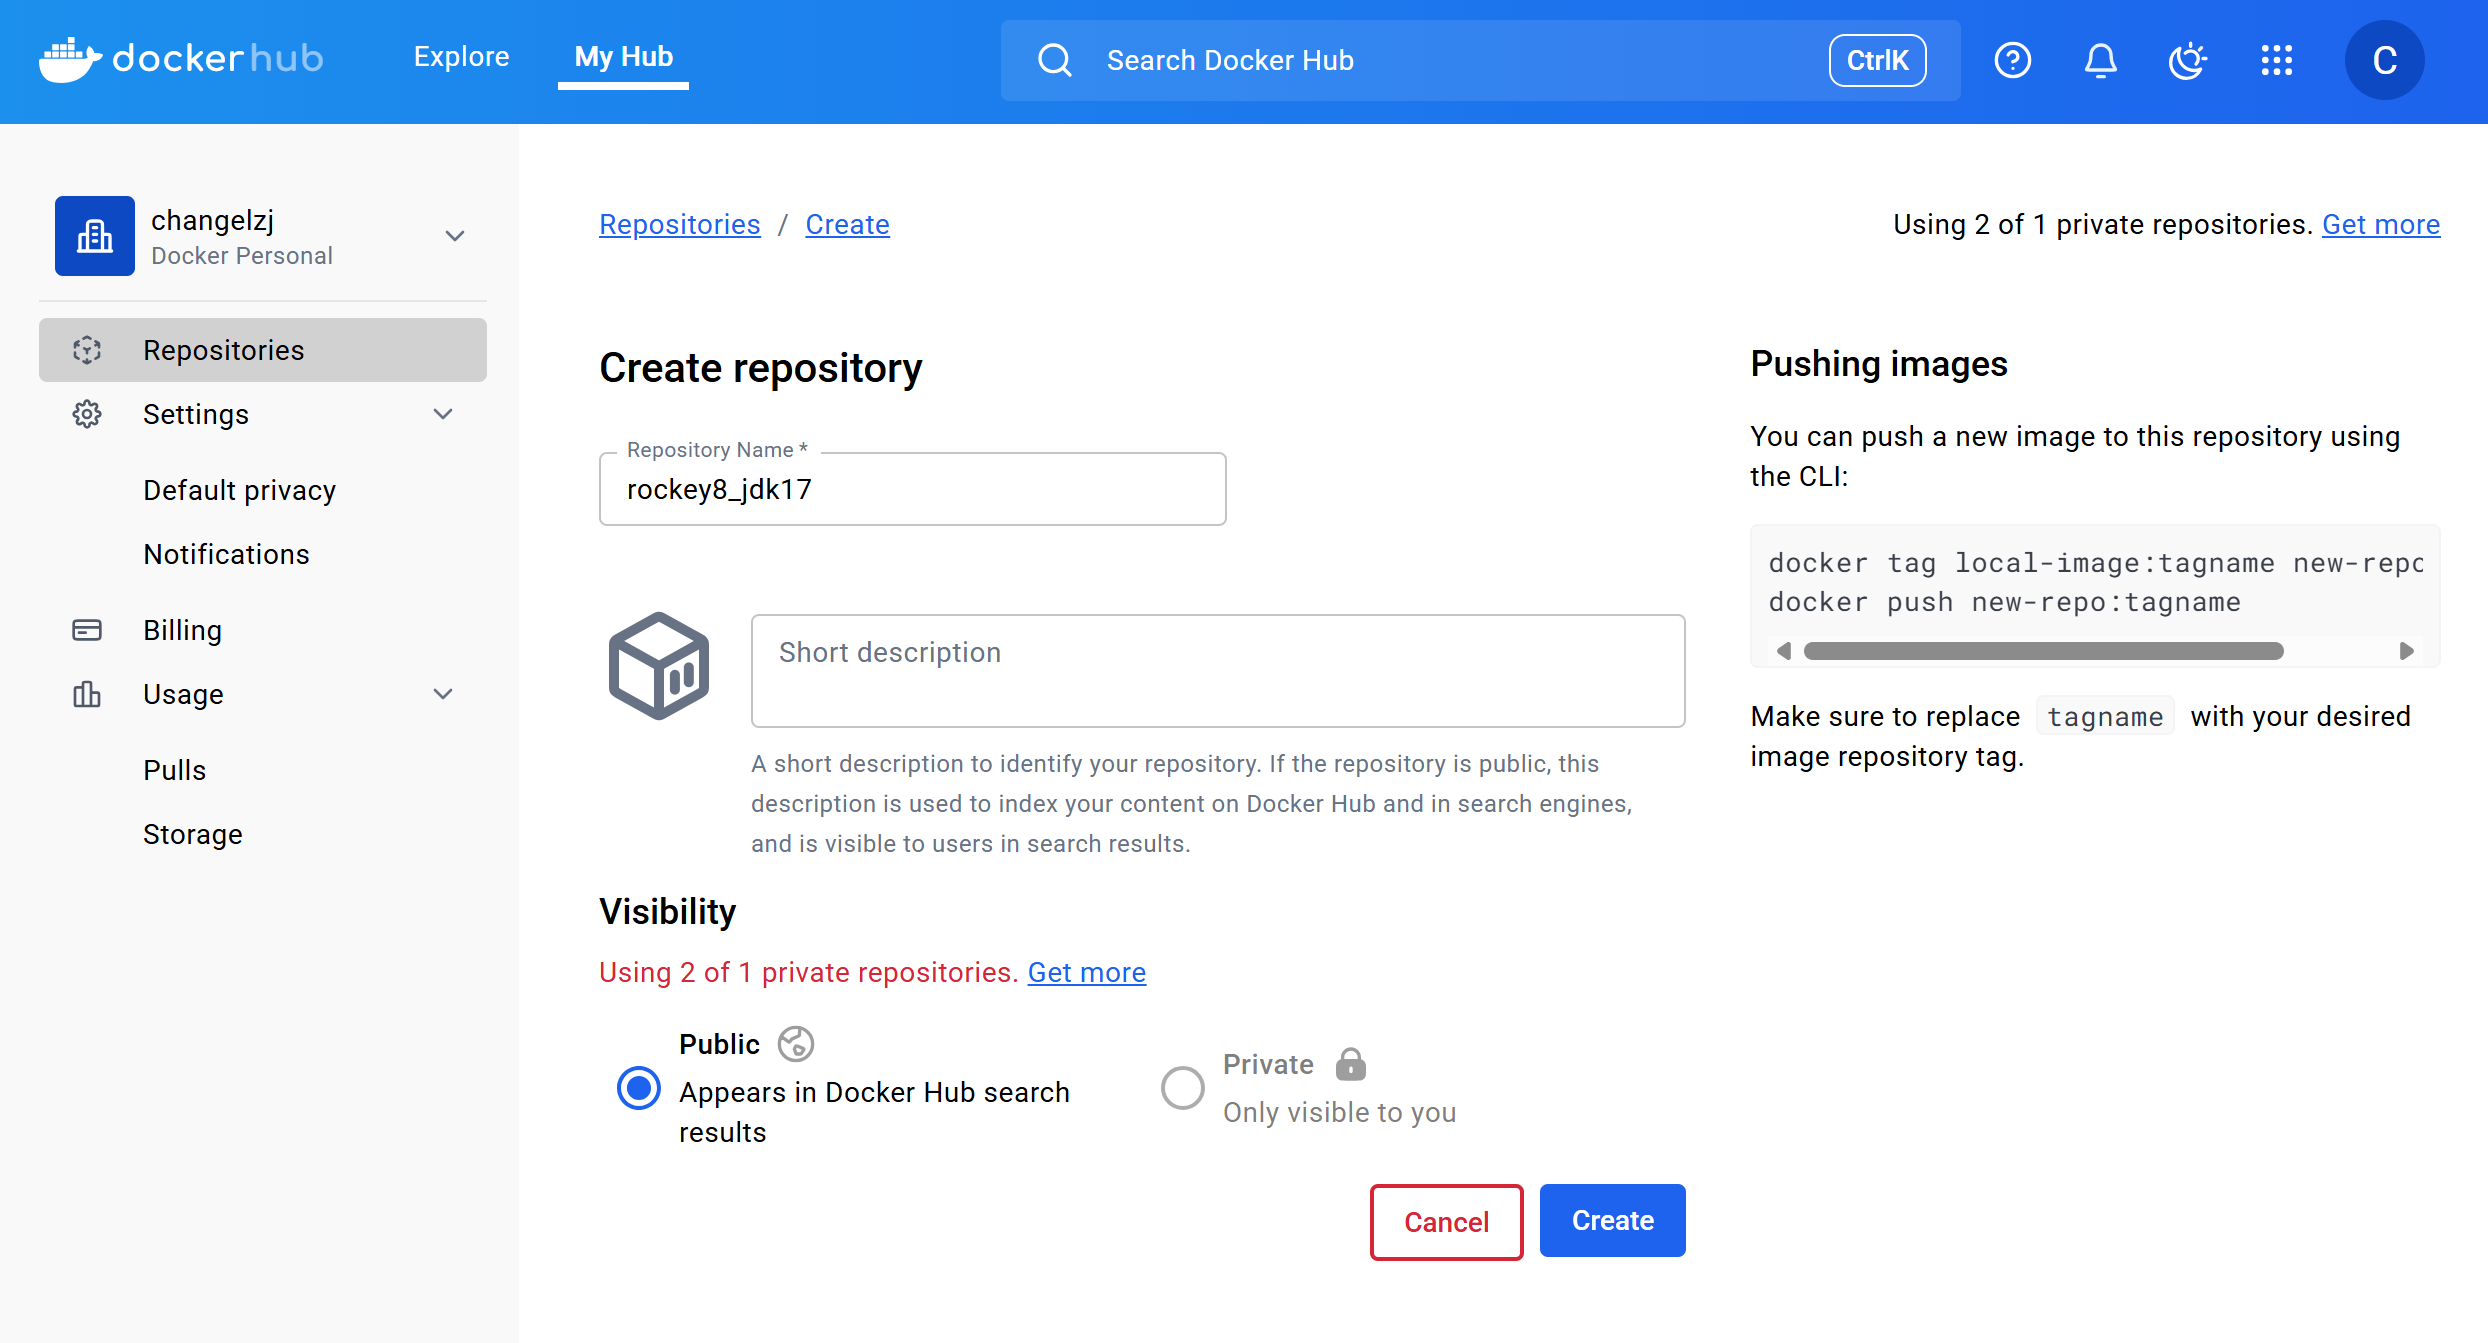Select the Public visibility radio button

tap(639, 1088)
